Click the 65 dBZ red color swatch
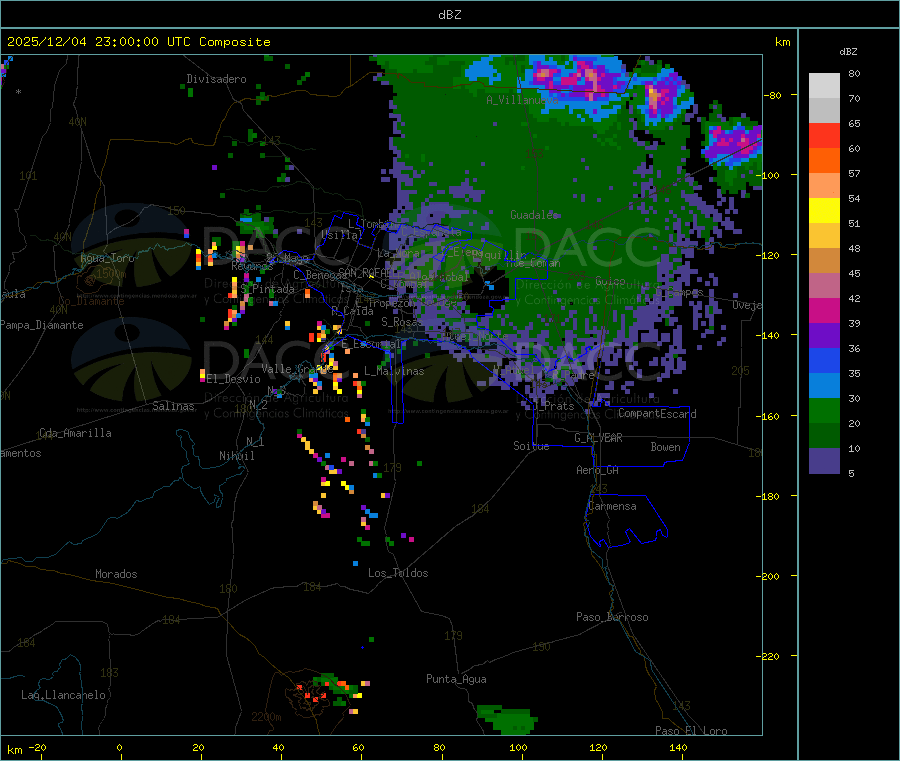The width and height of the screenshot is (900, 761). point(824,135)
